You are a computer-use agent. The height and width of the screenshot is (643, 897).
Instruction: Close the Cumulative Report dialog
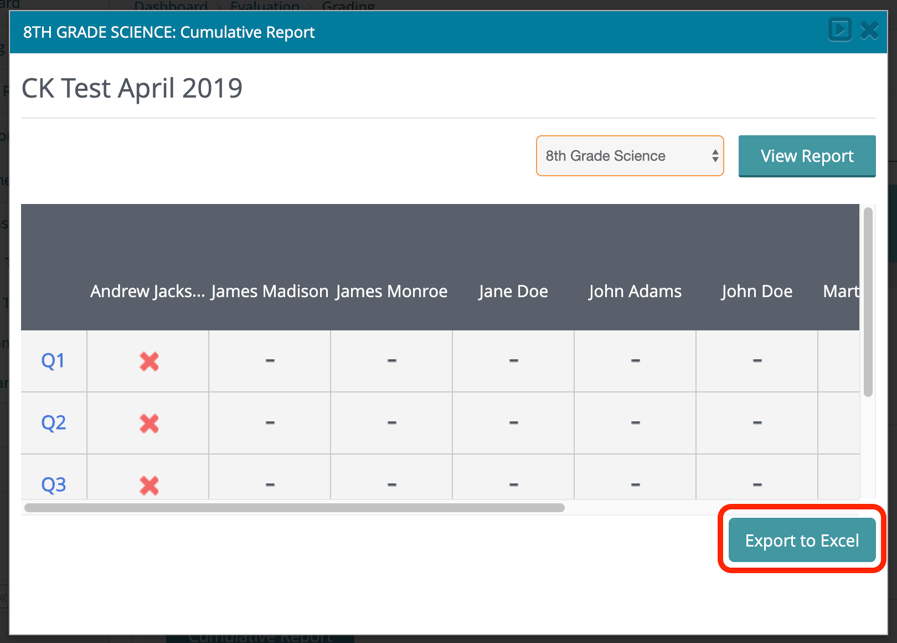[870, 30]
